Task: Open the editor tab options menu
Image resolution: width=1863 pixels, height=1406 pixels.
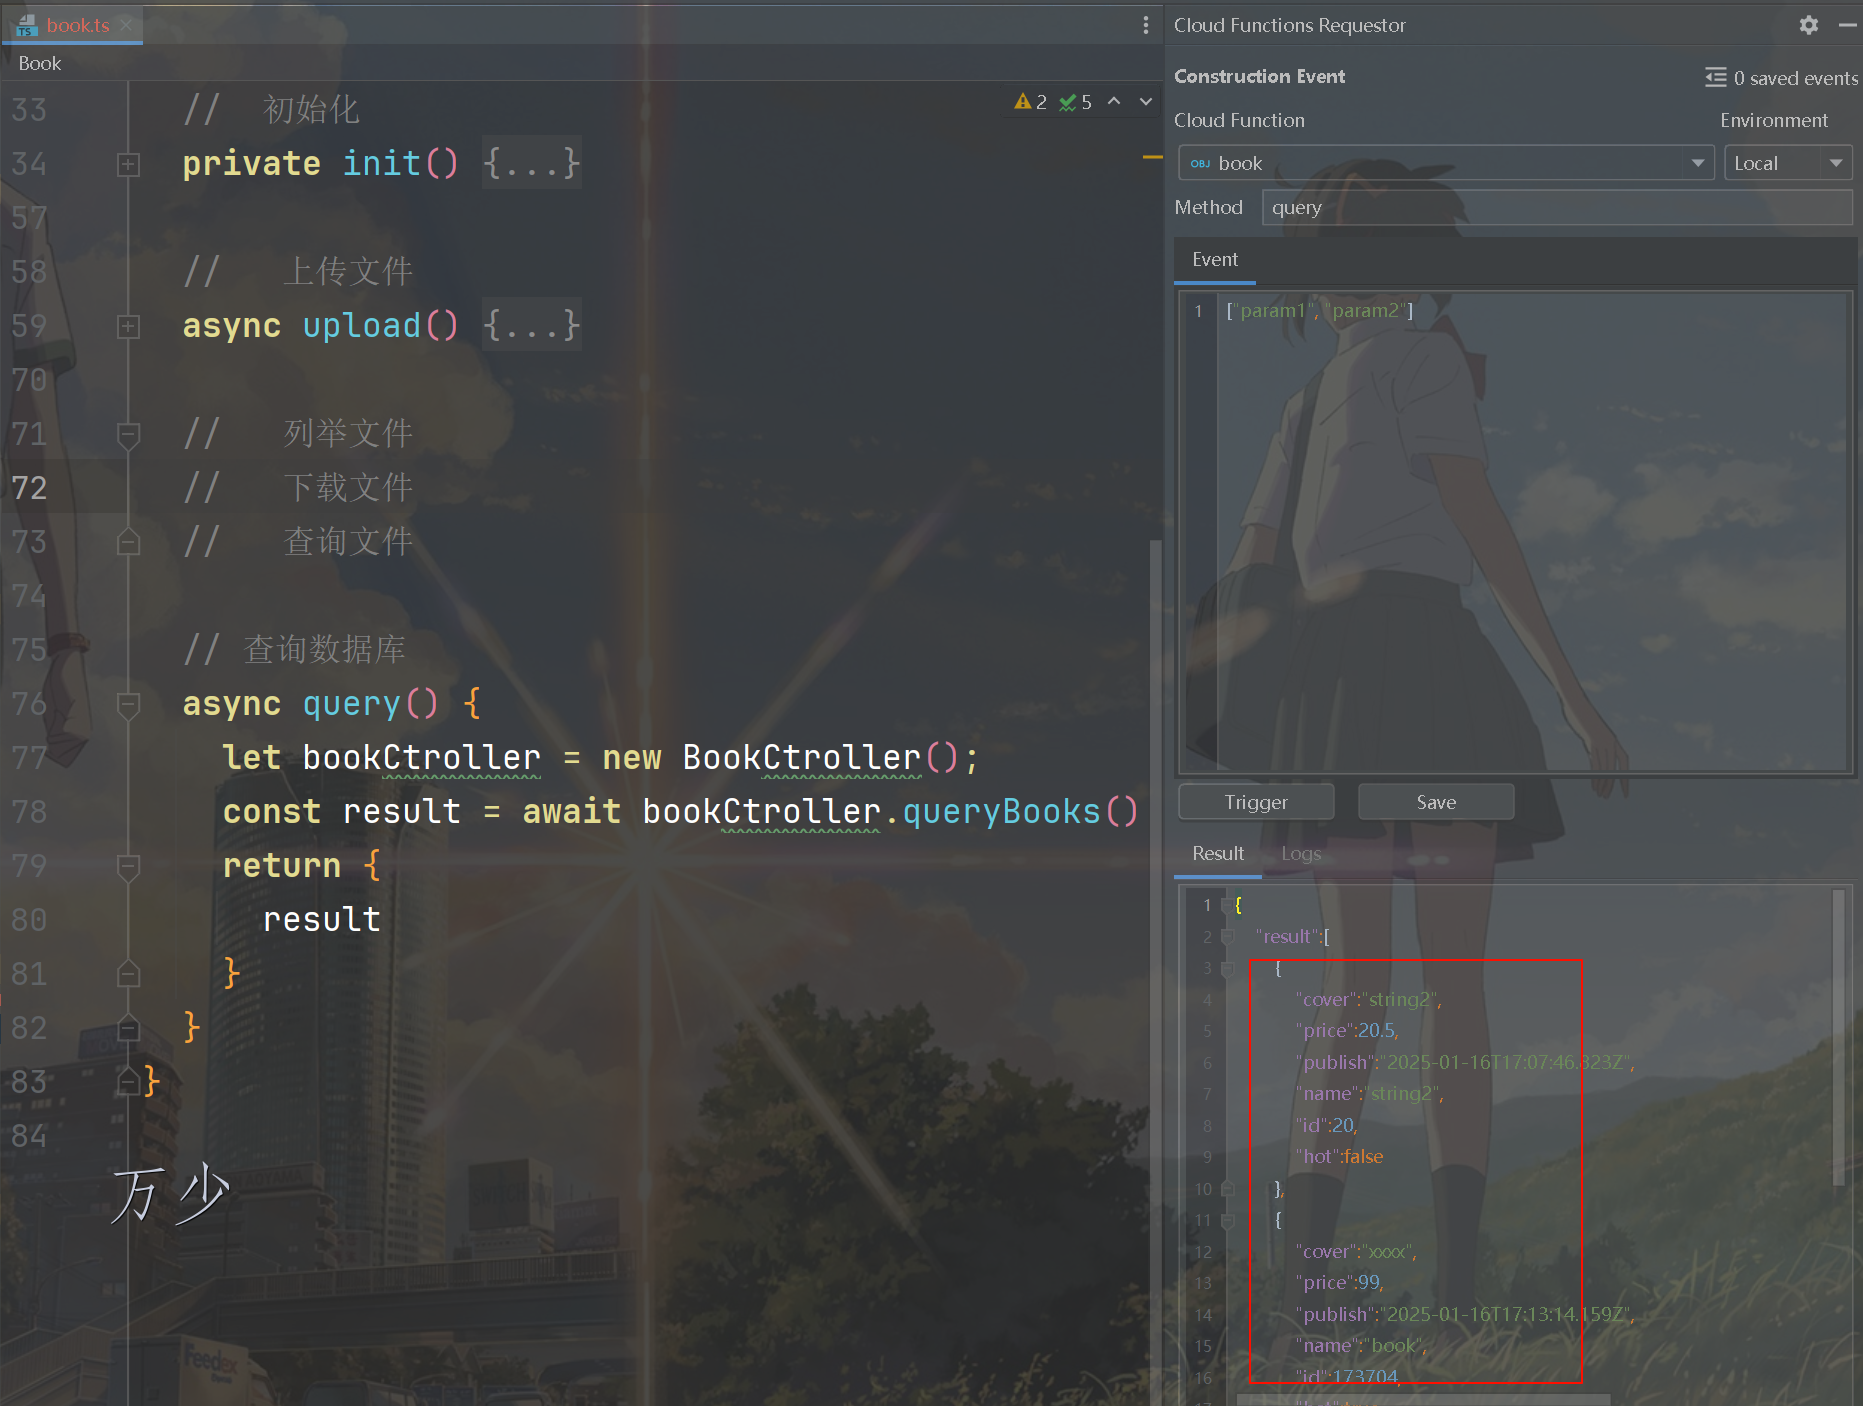Action: tap(1145, 25)
